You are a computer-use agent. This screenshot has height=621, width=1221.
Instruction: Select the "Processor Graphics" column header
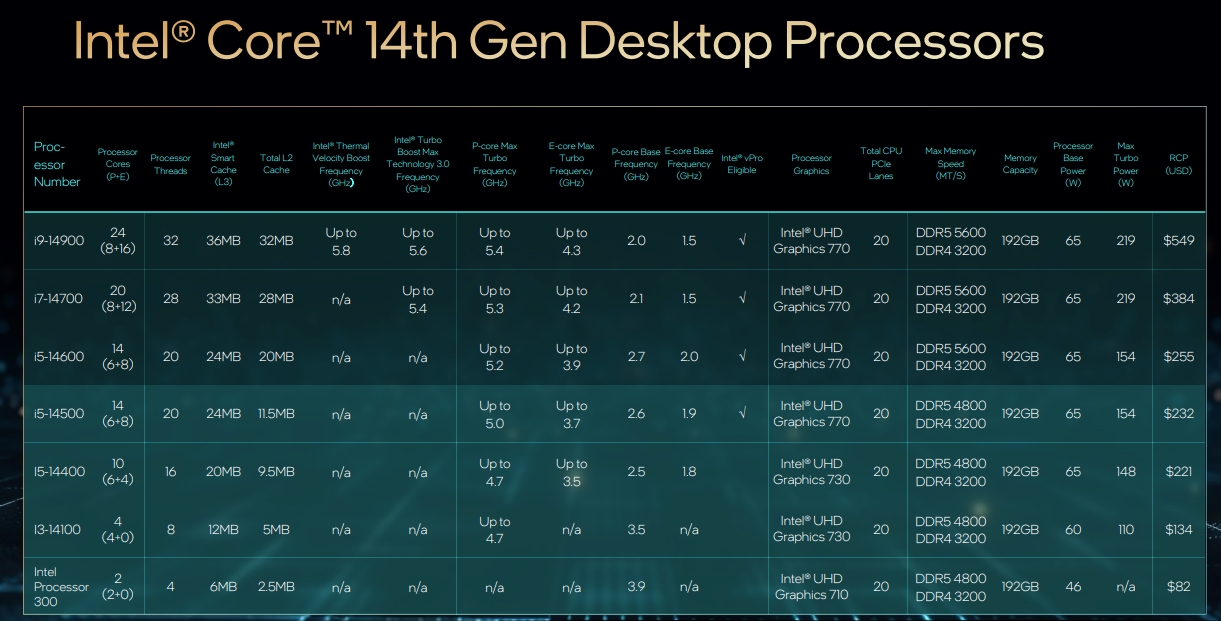coord(811,164)
